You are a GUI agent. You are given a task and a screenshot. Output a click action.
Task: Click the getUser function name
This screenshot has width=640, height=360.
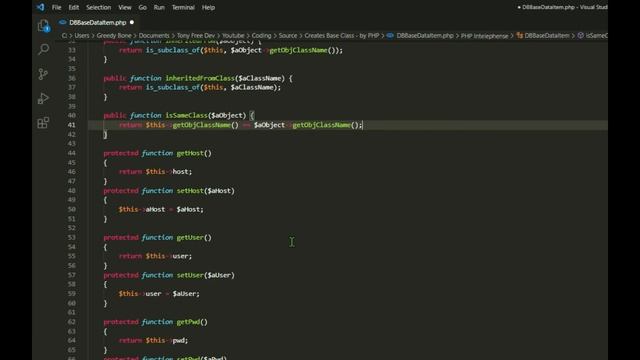click(190, 237)
